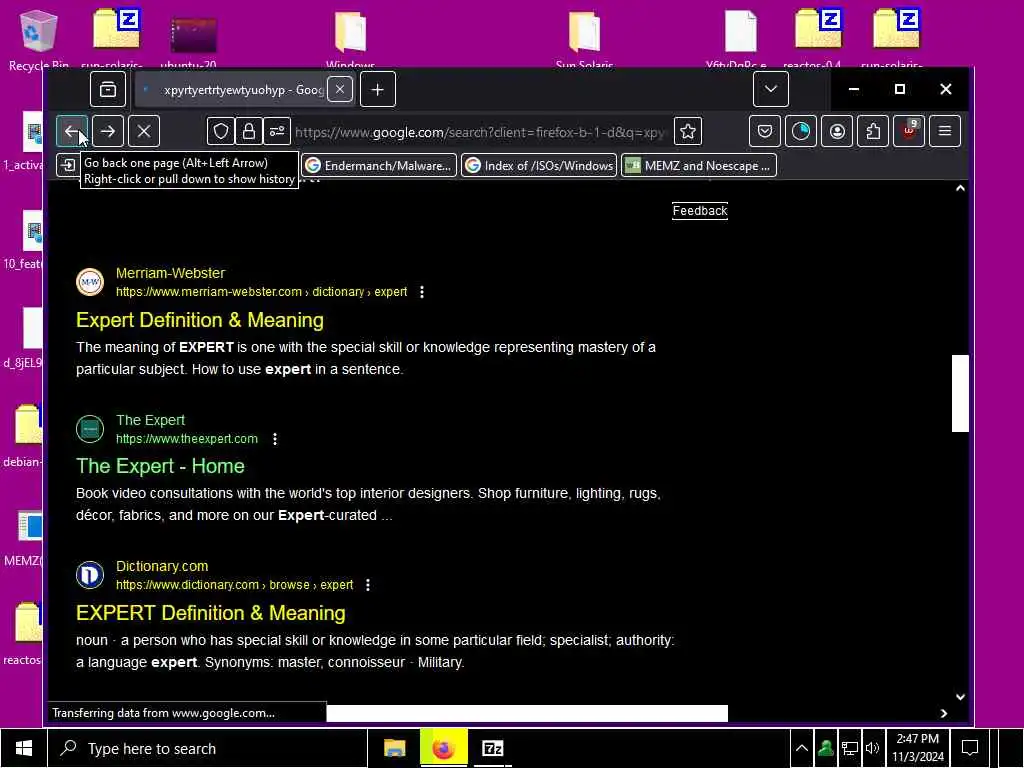Open the circular pie extension icon in toolbar

[x=801, y=131]
